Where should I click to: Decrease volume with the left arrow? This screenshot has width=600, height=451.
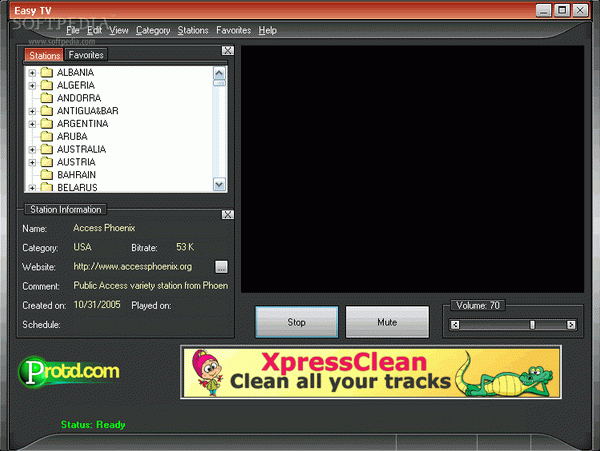pos(455,325)
